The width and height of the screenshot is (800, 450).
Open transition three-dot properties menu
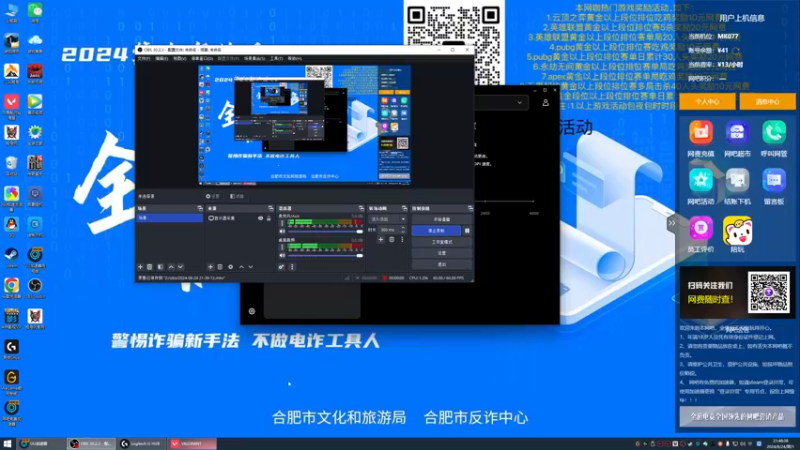(402, 239)
